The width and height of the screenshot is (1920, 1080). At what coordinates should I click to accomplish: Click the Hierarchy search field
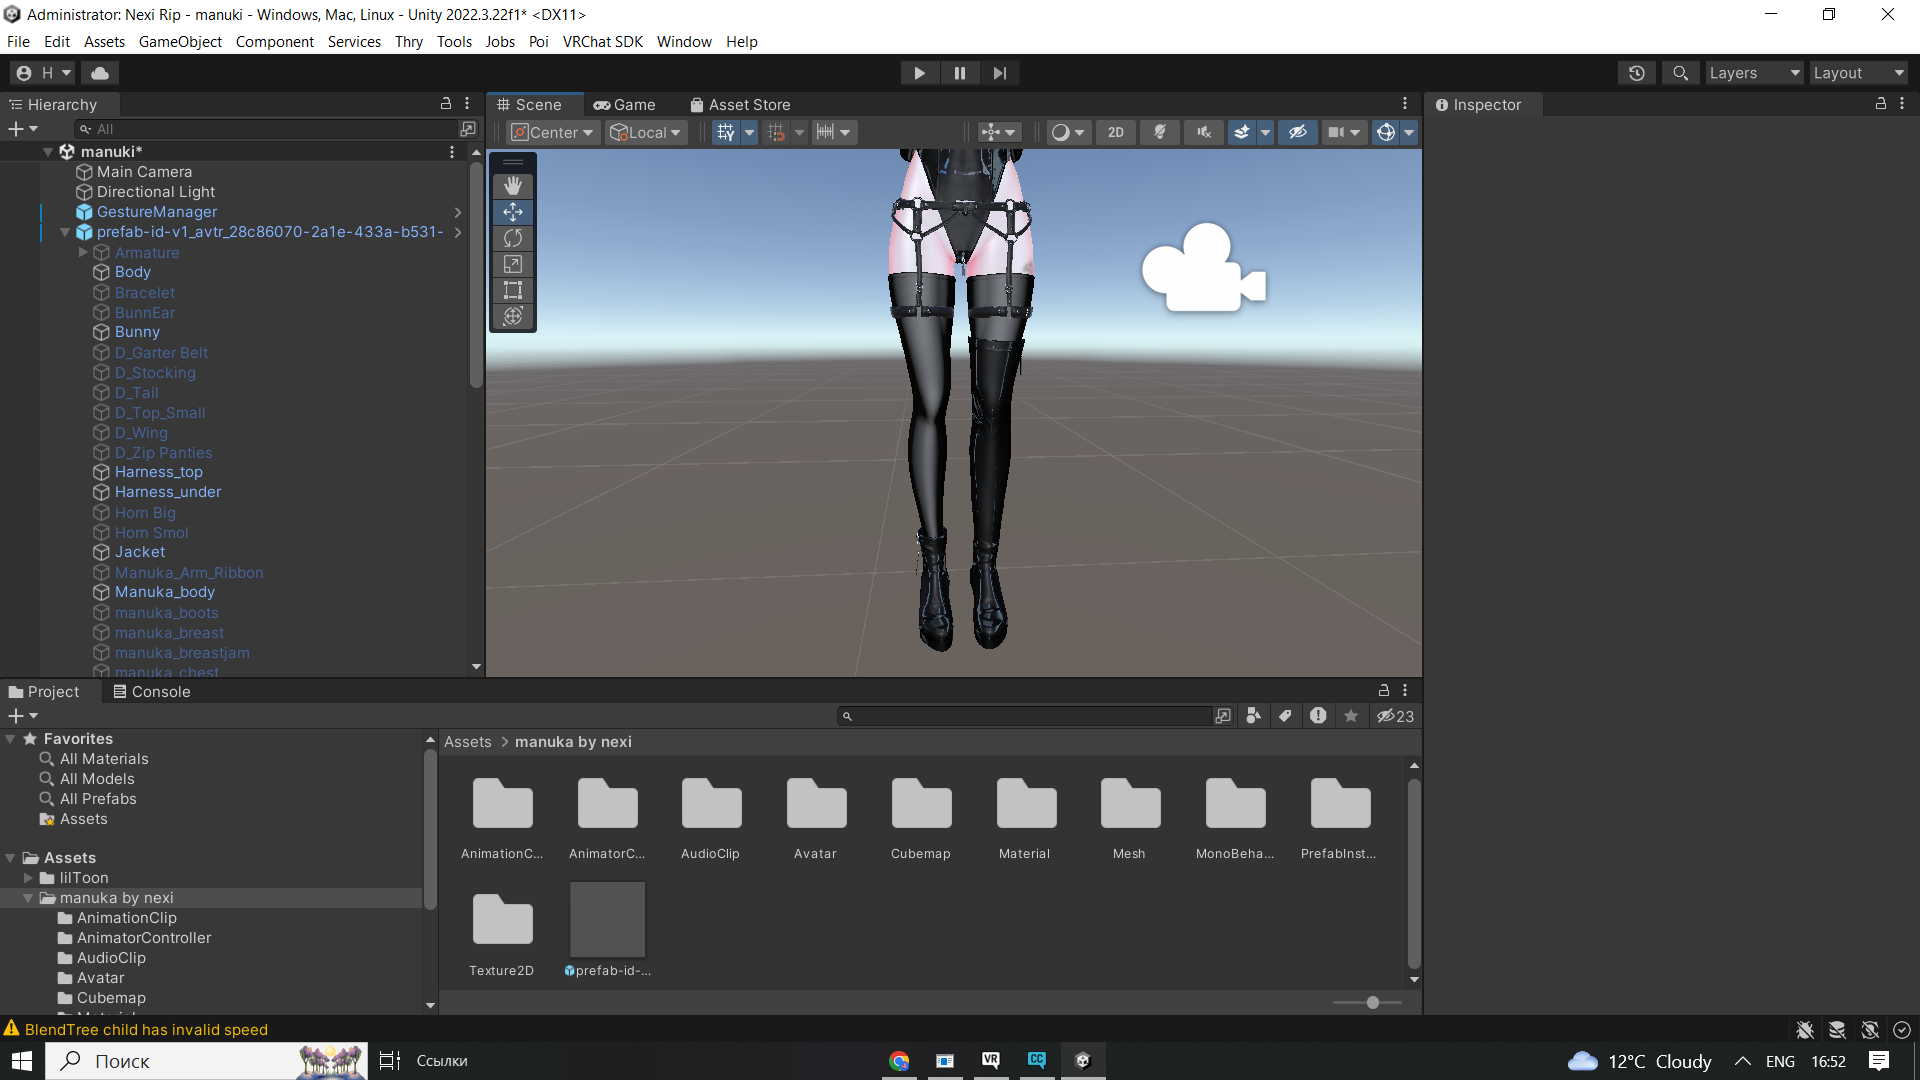tap(266, 129)
